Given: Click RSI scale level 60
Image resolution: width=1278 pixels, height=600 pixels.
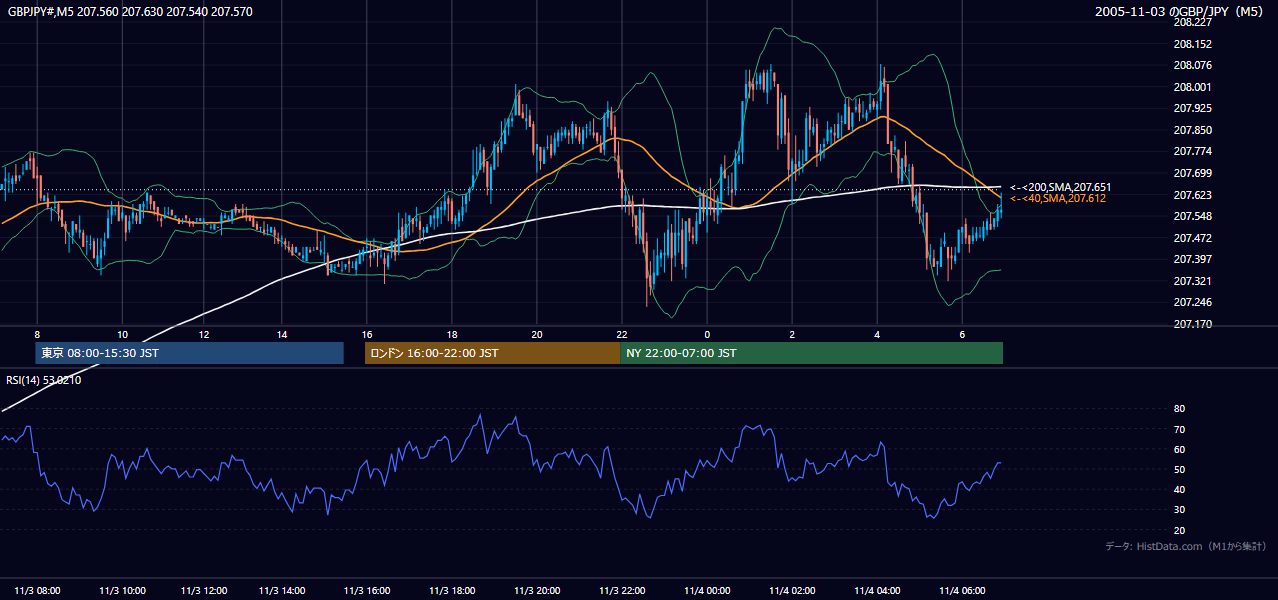Looking at the screenshot, I should [1179, 449].
